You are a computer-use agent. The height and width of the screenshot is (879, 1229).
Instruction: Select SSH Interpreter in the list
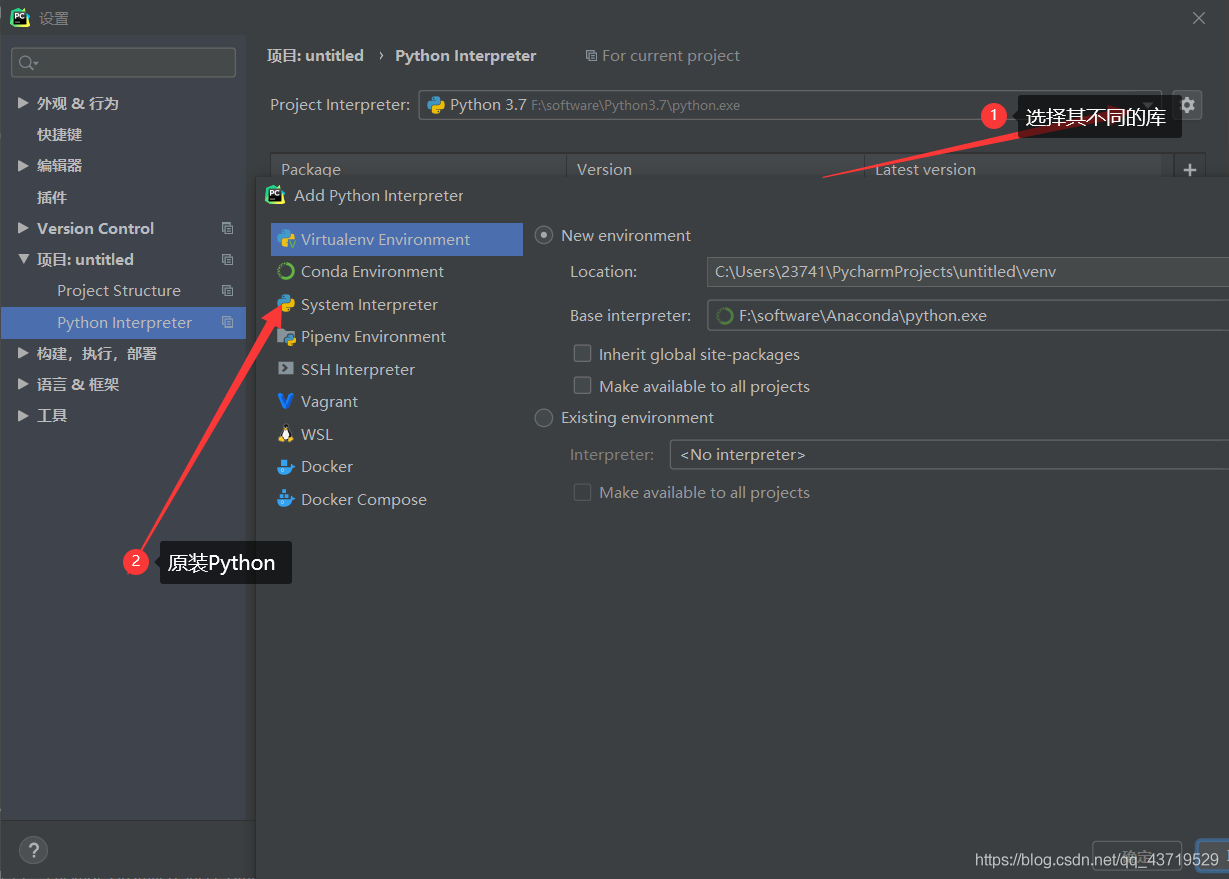click(x=397, y=369)
